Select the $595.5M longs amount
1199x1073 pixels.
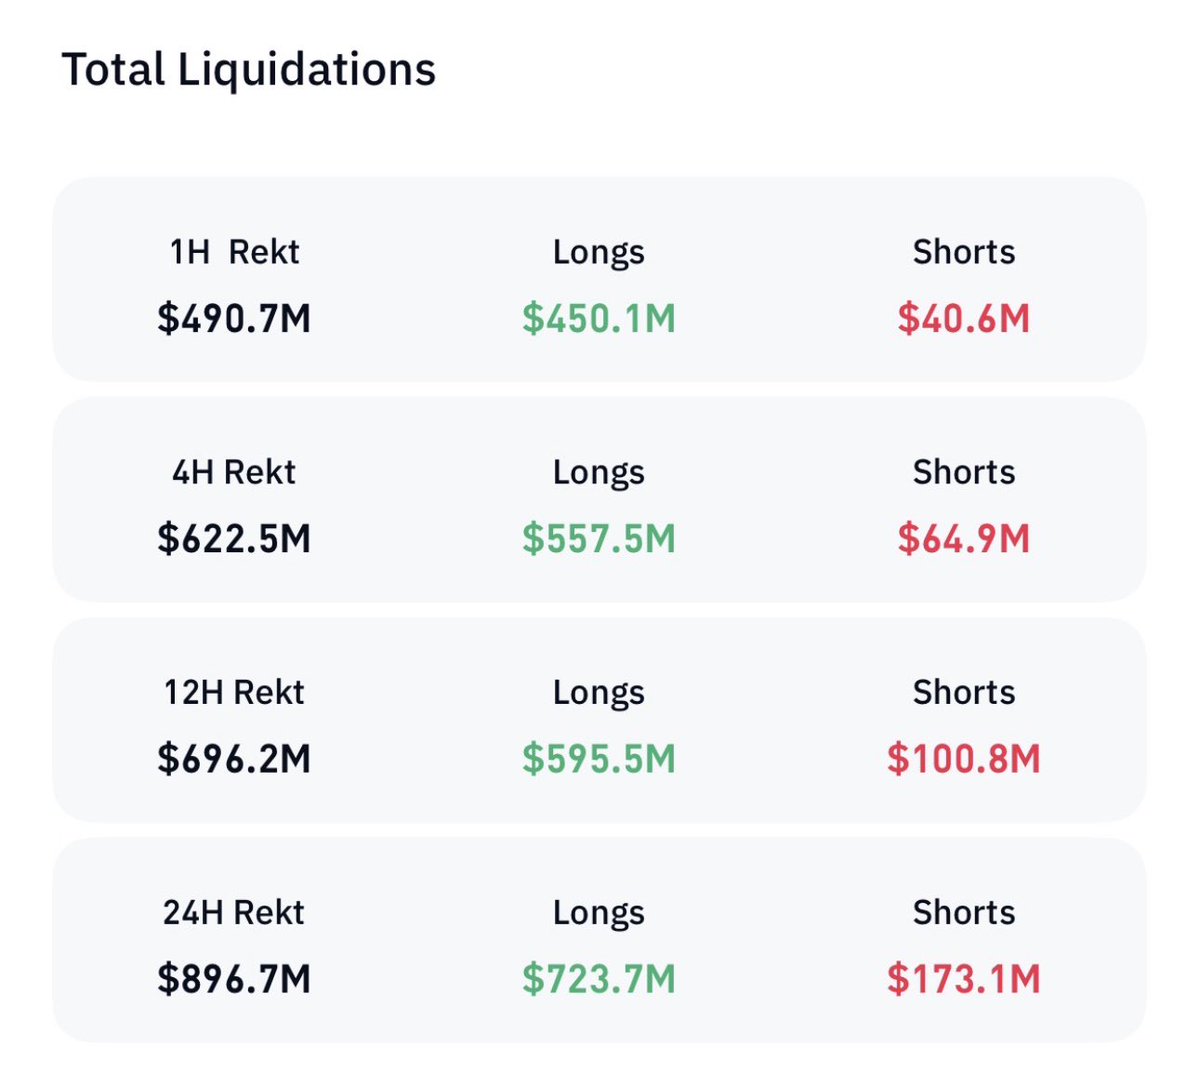tap(599, 759)
